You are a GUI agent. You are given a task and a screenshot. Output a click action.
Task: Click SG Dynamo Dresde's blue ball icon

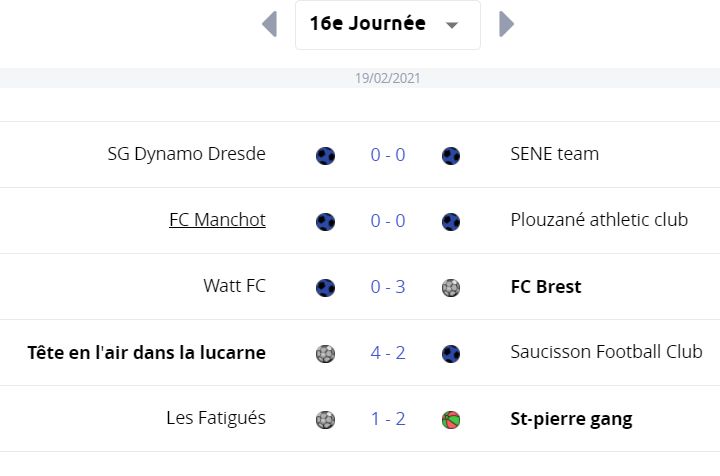pos(325,156)
